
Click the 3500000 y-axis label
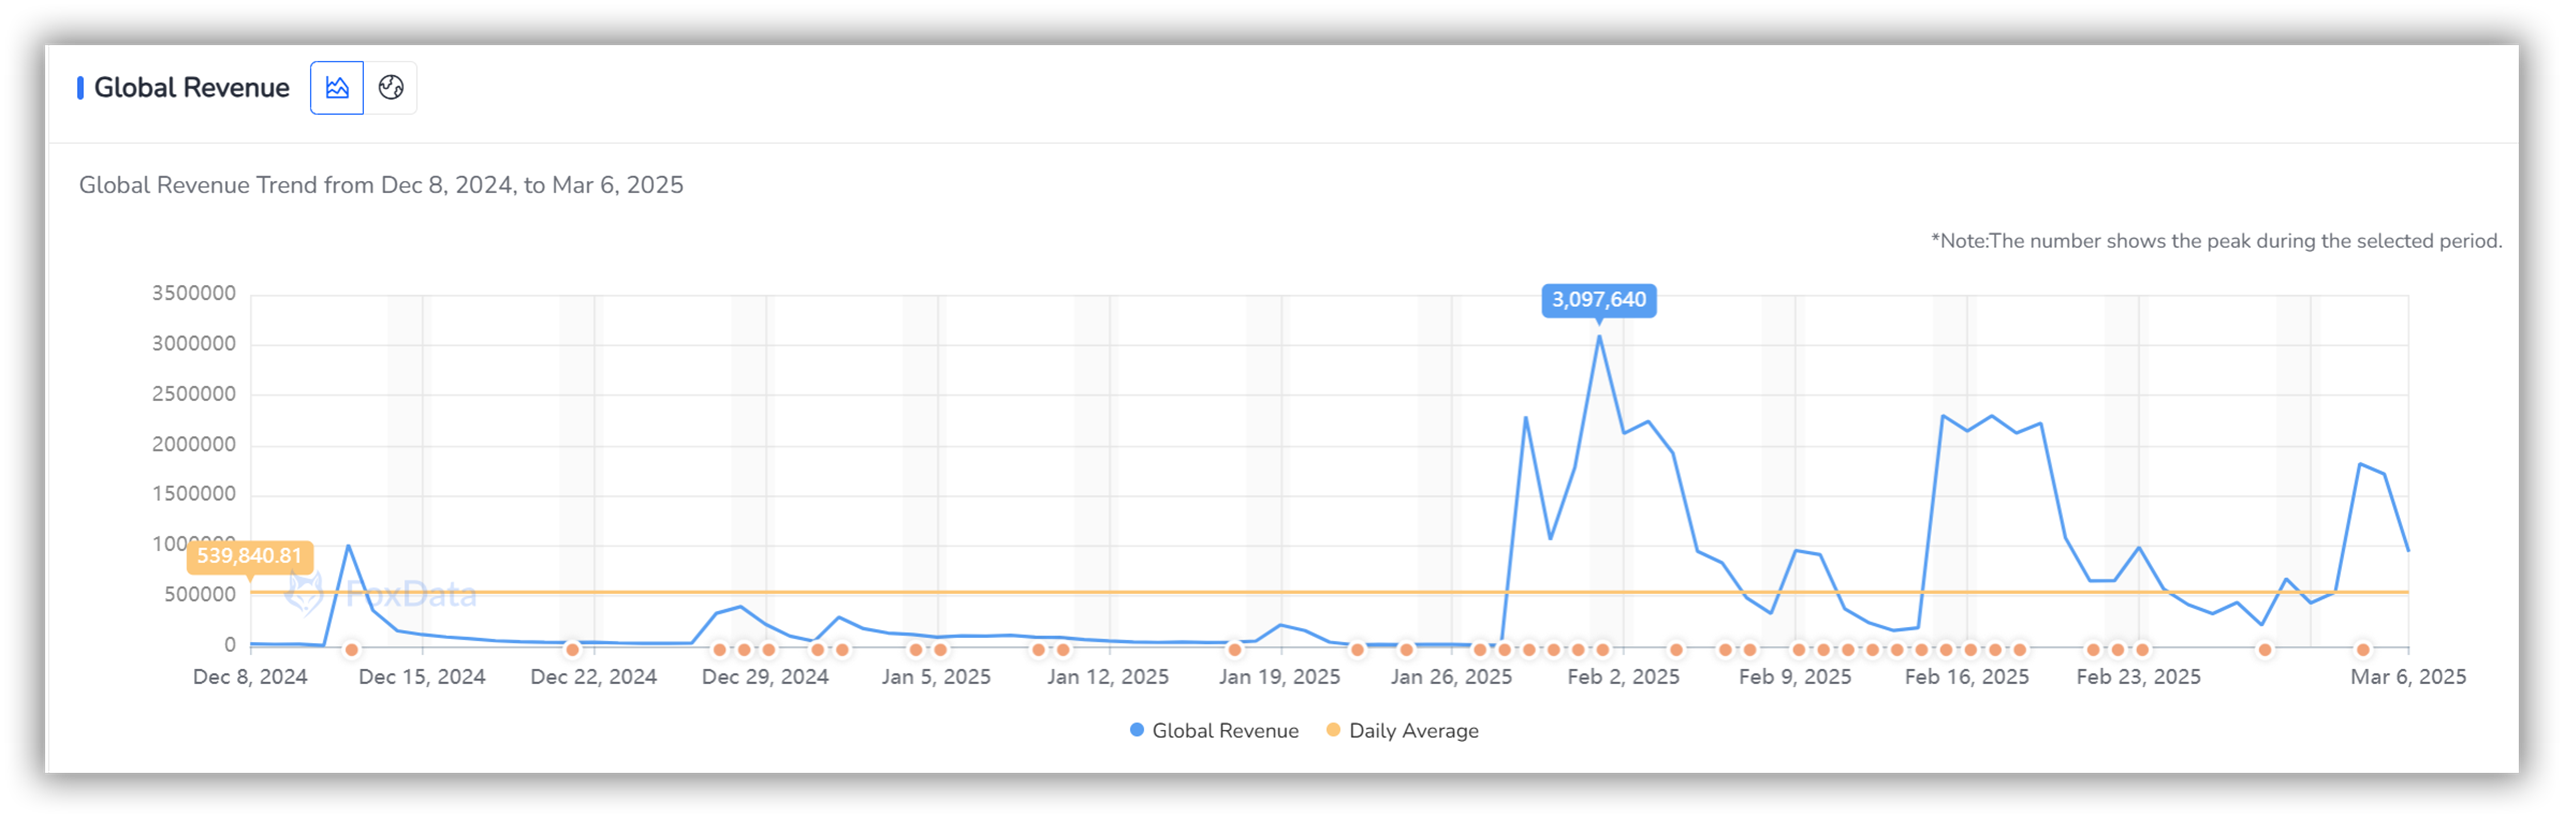pyautogui.click(x=193, y=294)
